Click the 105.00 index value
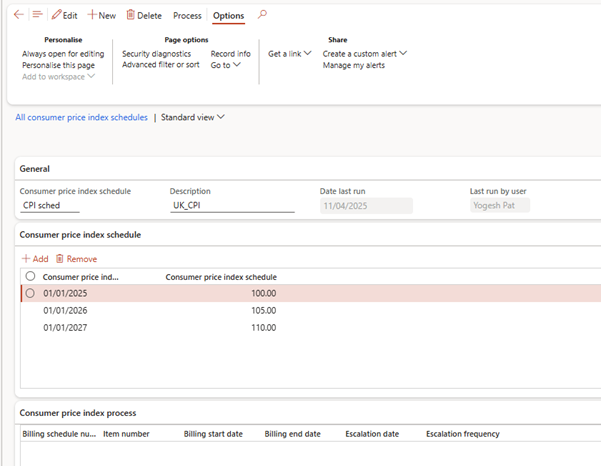The width and height of the screenshot is (601, 466). pyautogui.click(x=264, y=310)
